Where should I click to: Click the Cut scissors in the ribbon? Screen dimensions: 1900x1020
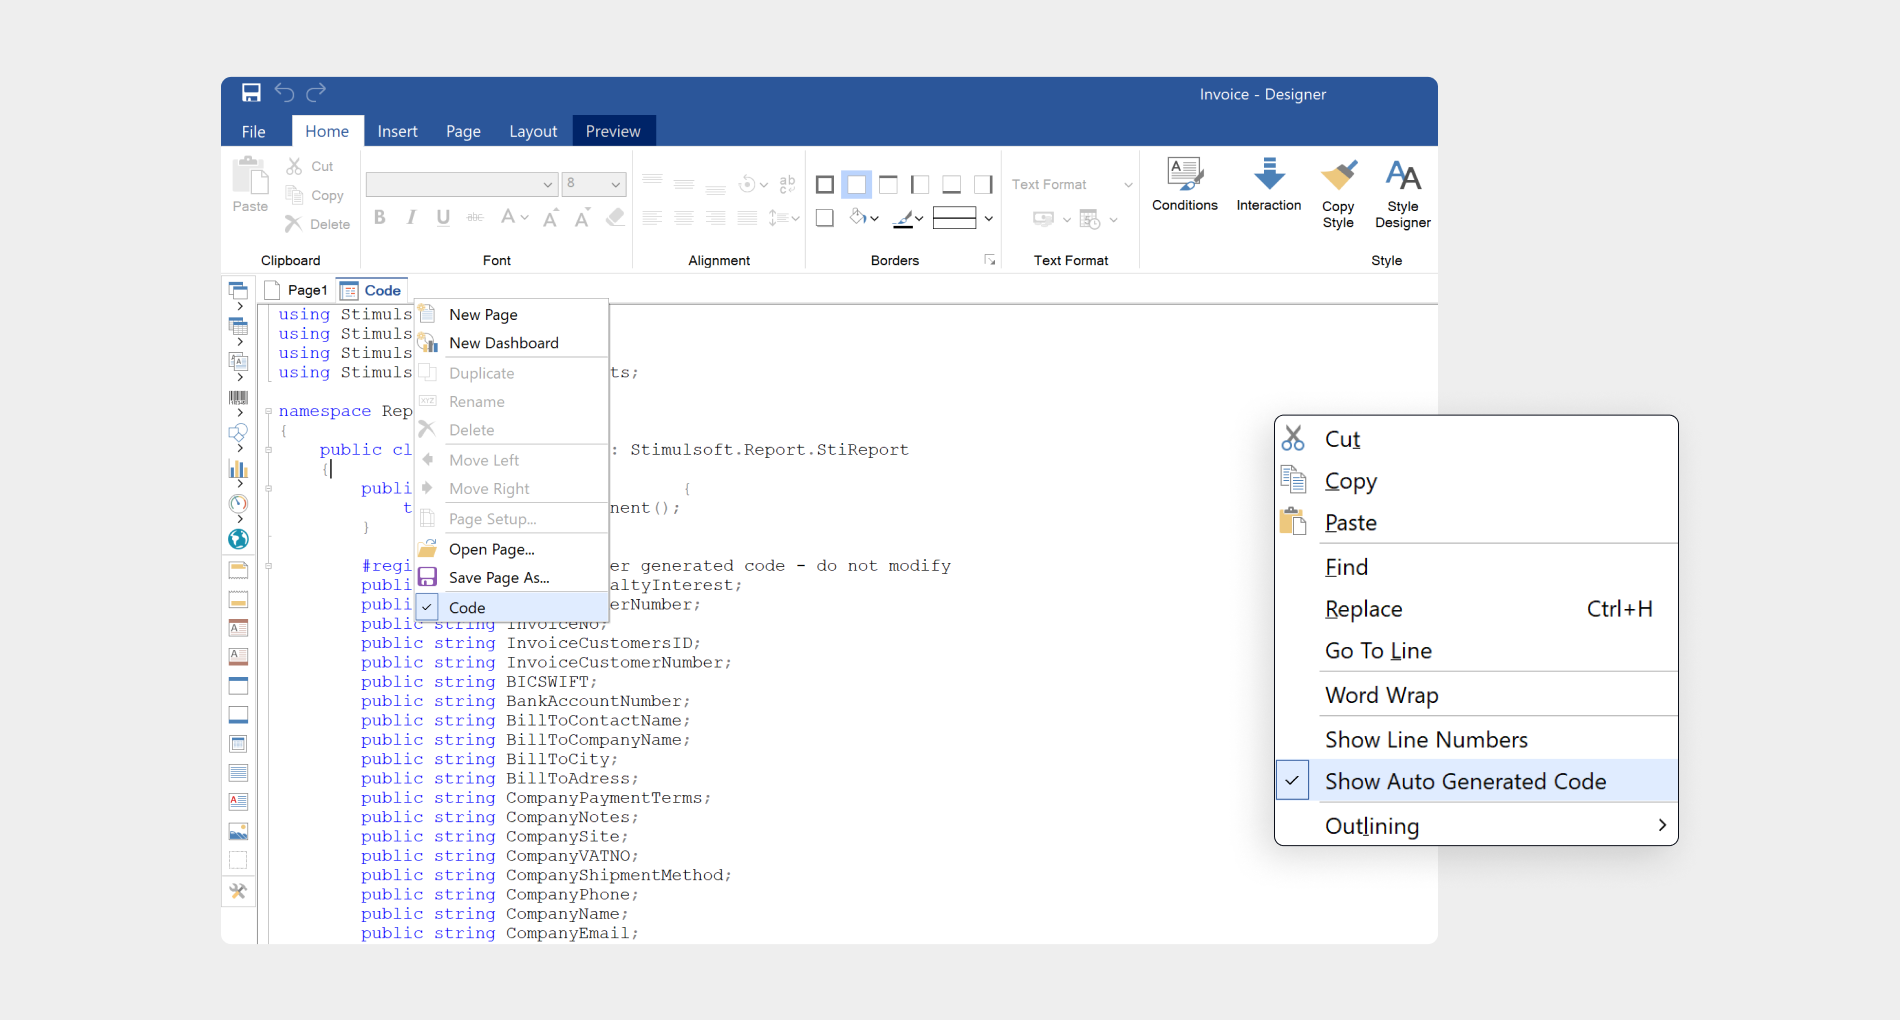294,166
